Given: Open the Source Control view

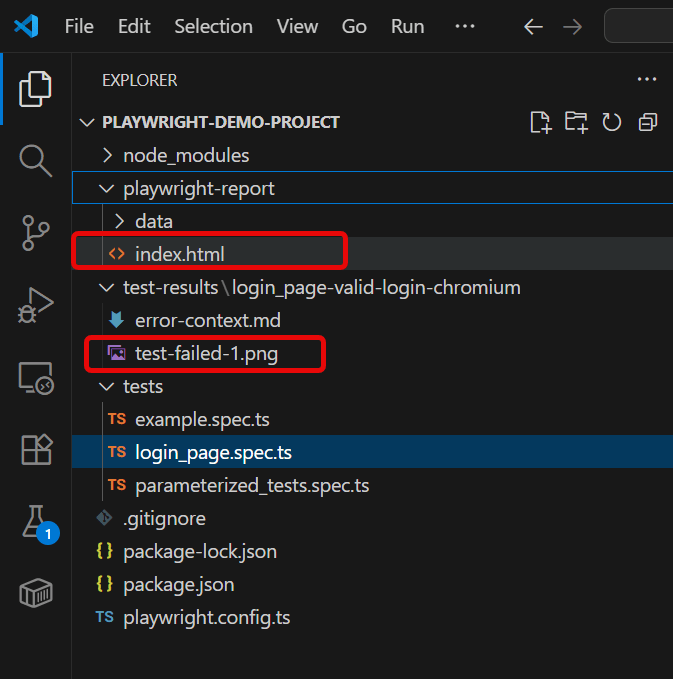Looking at the screenshot, I should click(x=35, y=231).
